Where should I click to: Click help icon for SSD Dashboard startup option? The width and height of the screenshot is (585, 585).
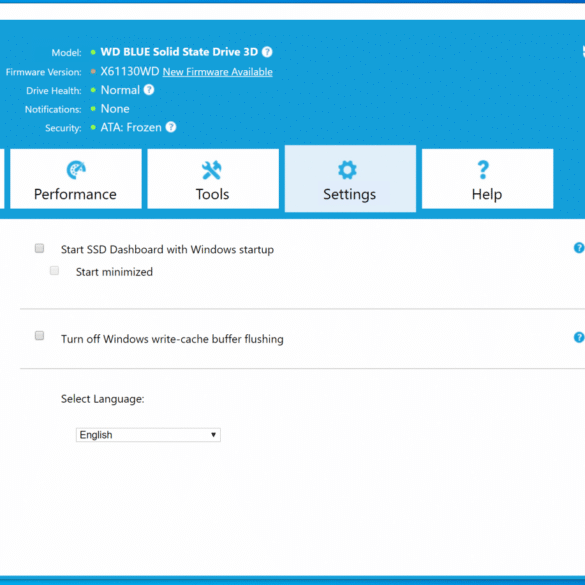[x=579, y=248]
